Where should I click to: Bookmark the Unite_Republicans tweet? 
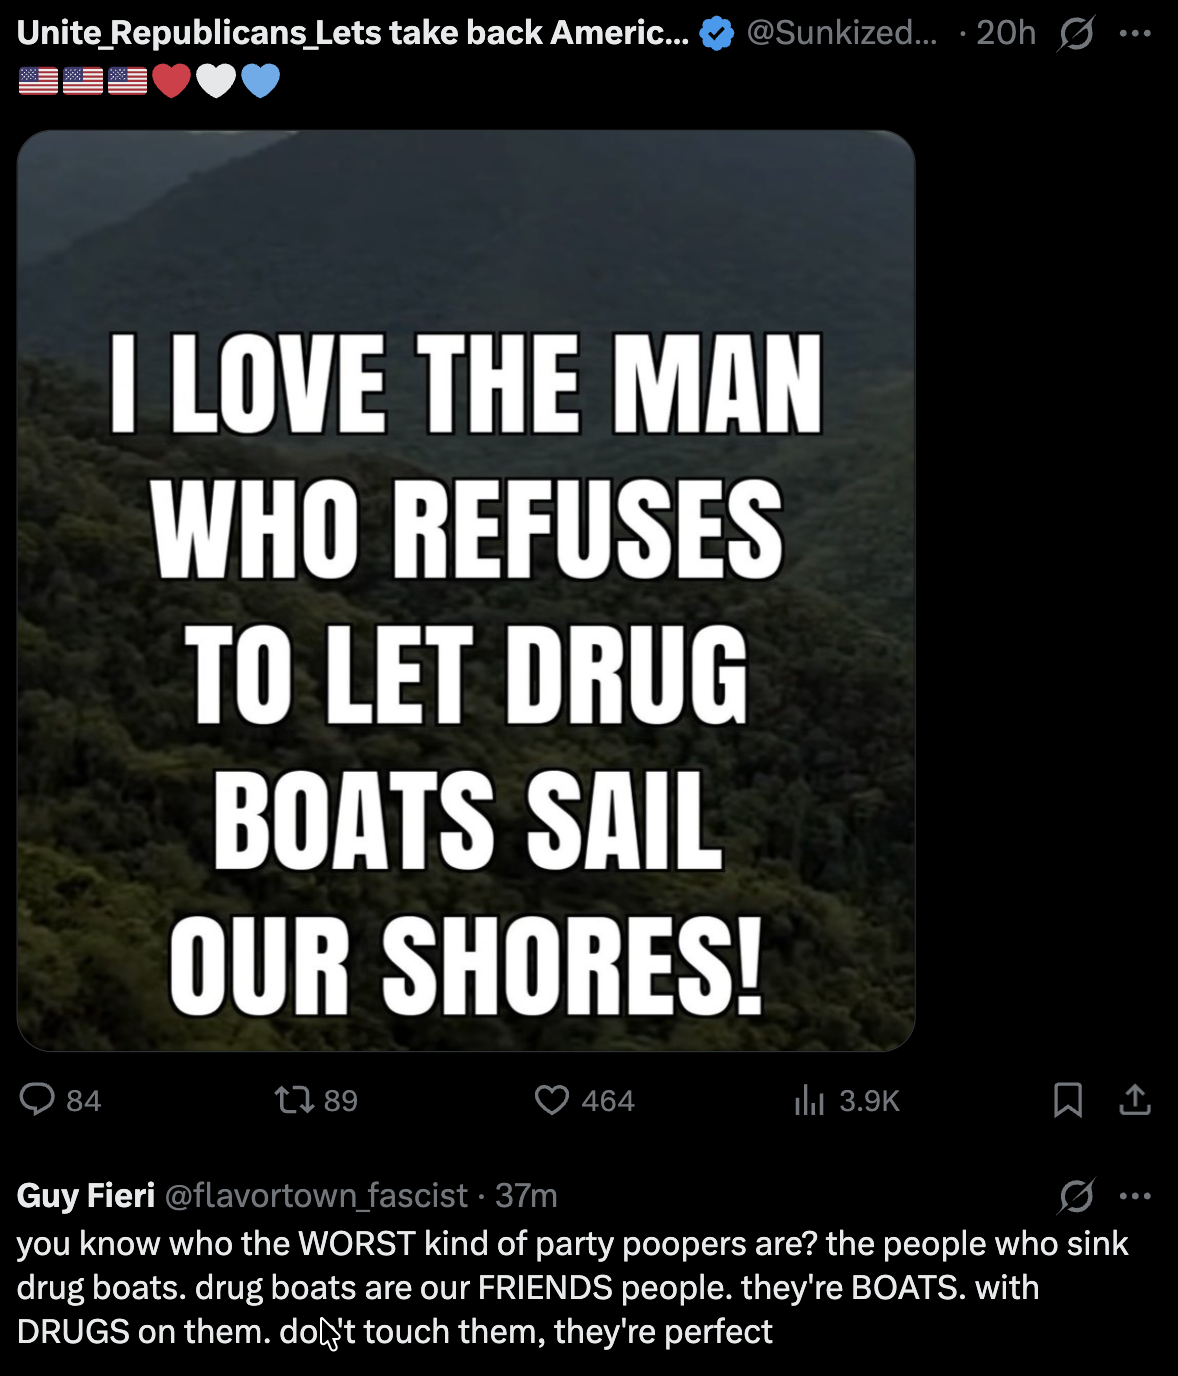tap(1068, 1100)
